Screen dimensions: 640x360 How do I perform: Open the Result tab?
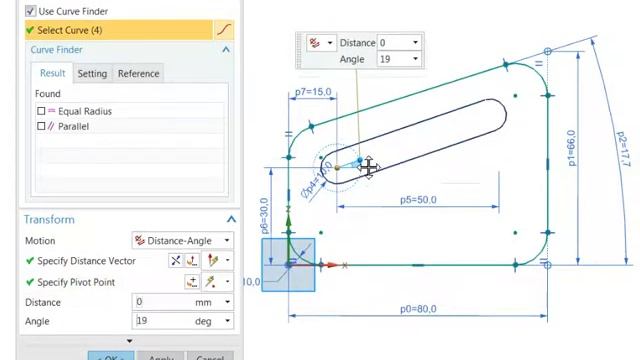tap(52, 73)
